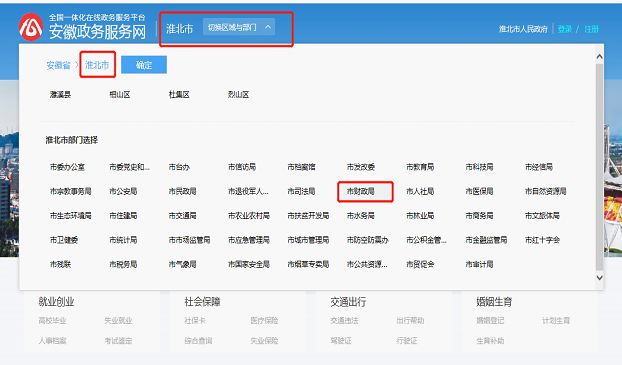Select department 市国家安全局
The width and height of the screenshot is (622, 365).
249,264
